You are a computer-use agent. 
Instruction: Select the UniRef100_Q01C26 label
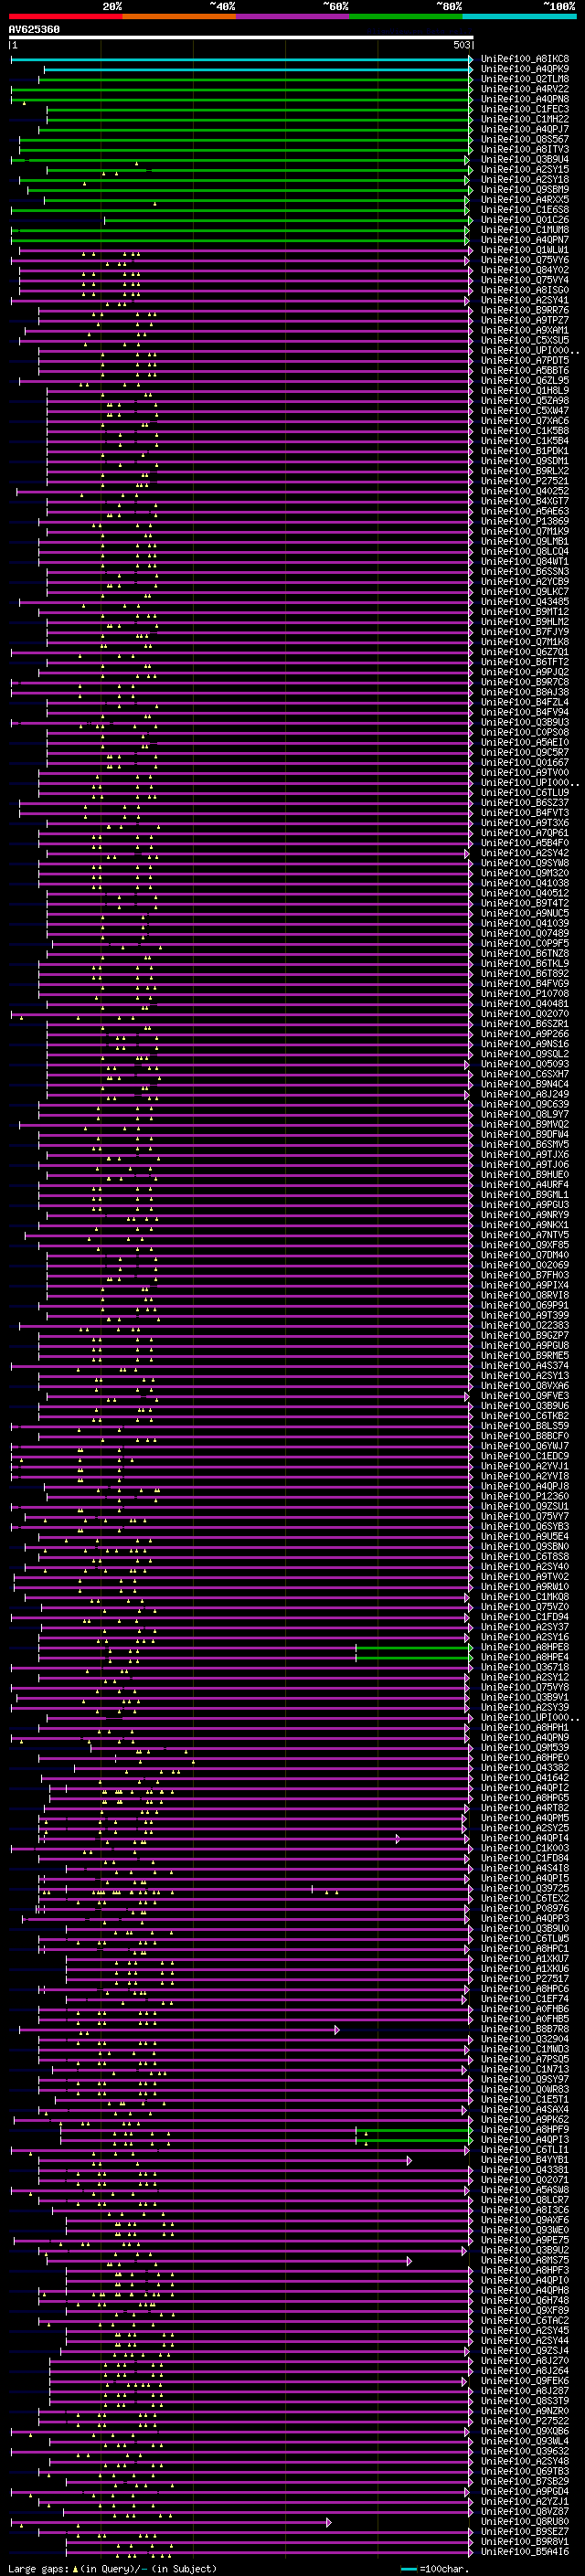(524, 220)
